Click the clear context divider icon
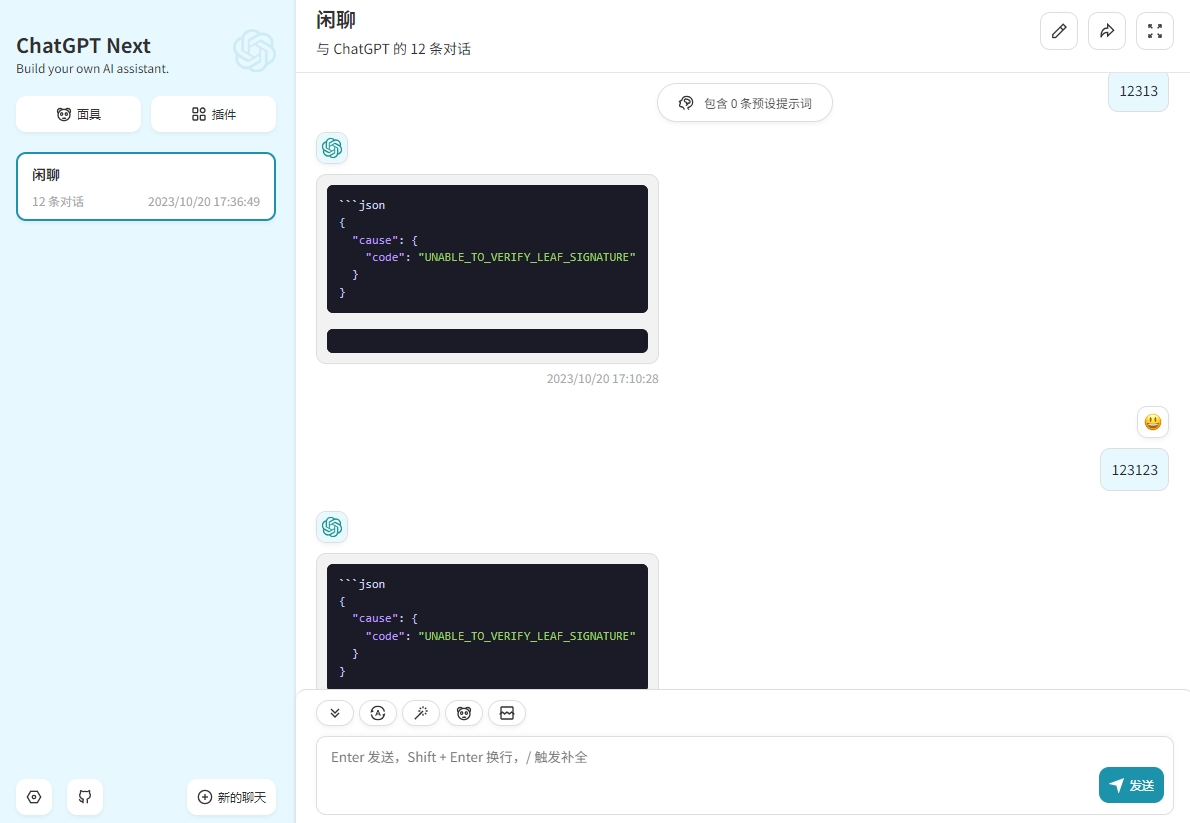 (x=507, y=713)
